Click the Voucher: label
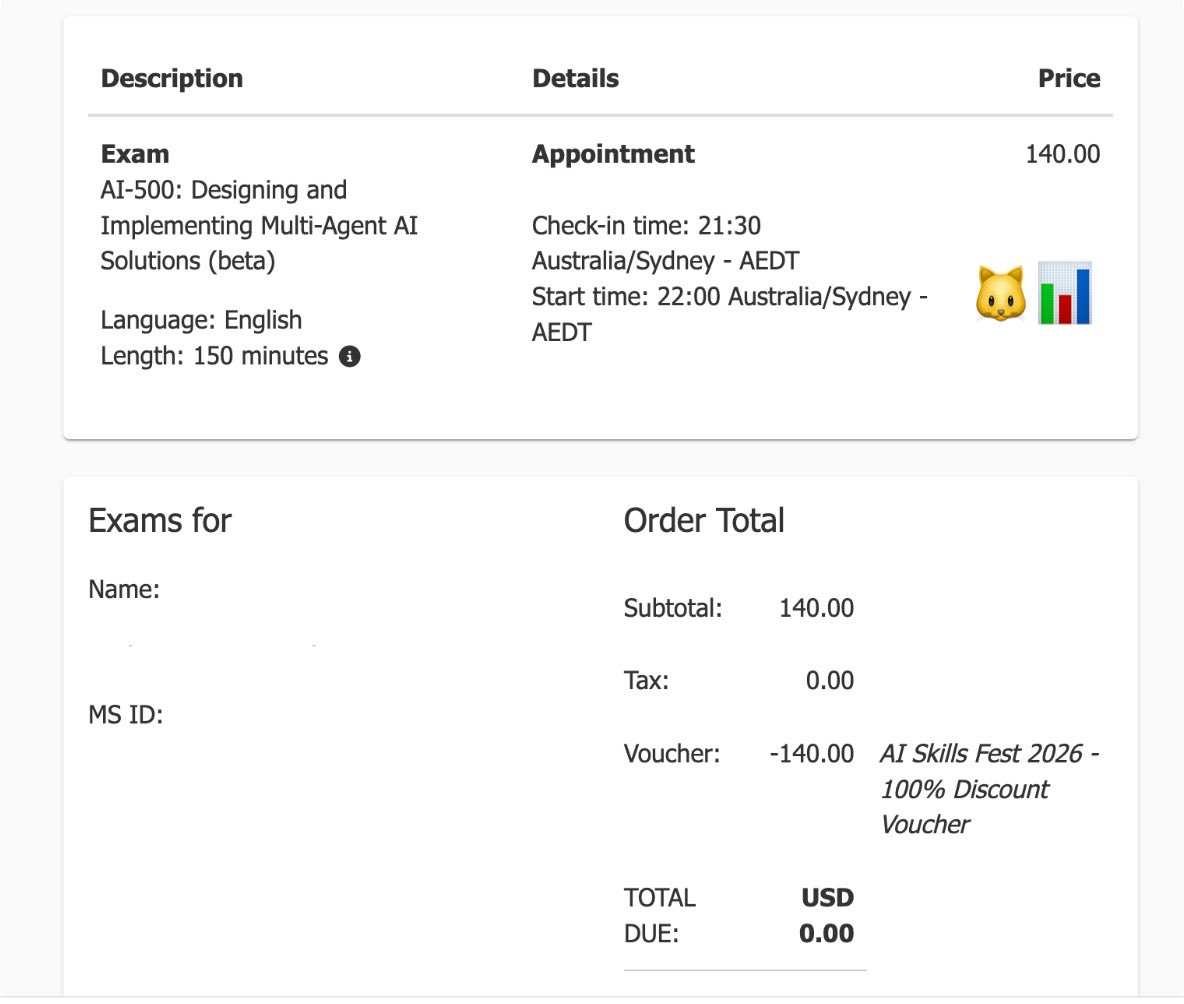Image resolution: width=1184 pixels, height=1004 pixels. pyautogui.click(x=672, y=753)
